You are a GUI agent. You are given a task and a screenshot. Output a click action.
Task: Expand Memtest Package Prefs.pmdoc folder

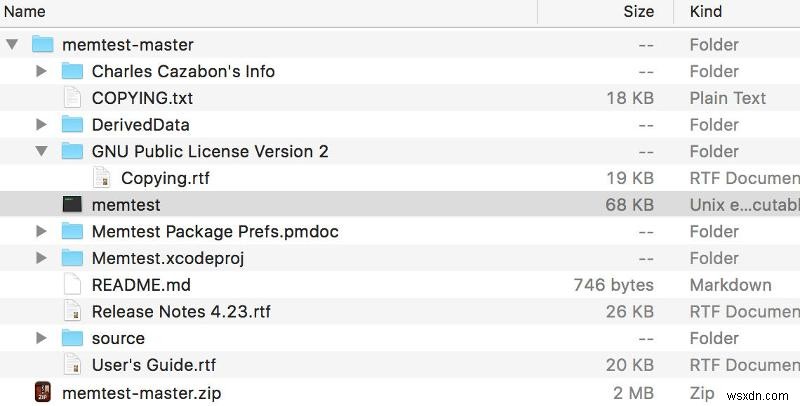[x=41, y=231]
